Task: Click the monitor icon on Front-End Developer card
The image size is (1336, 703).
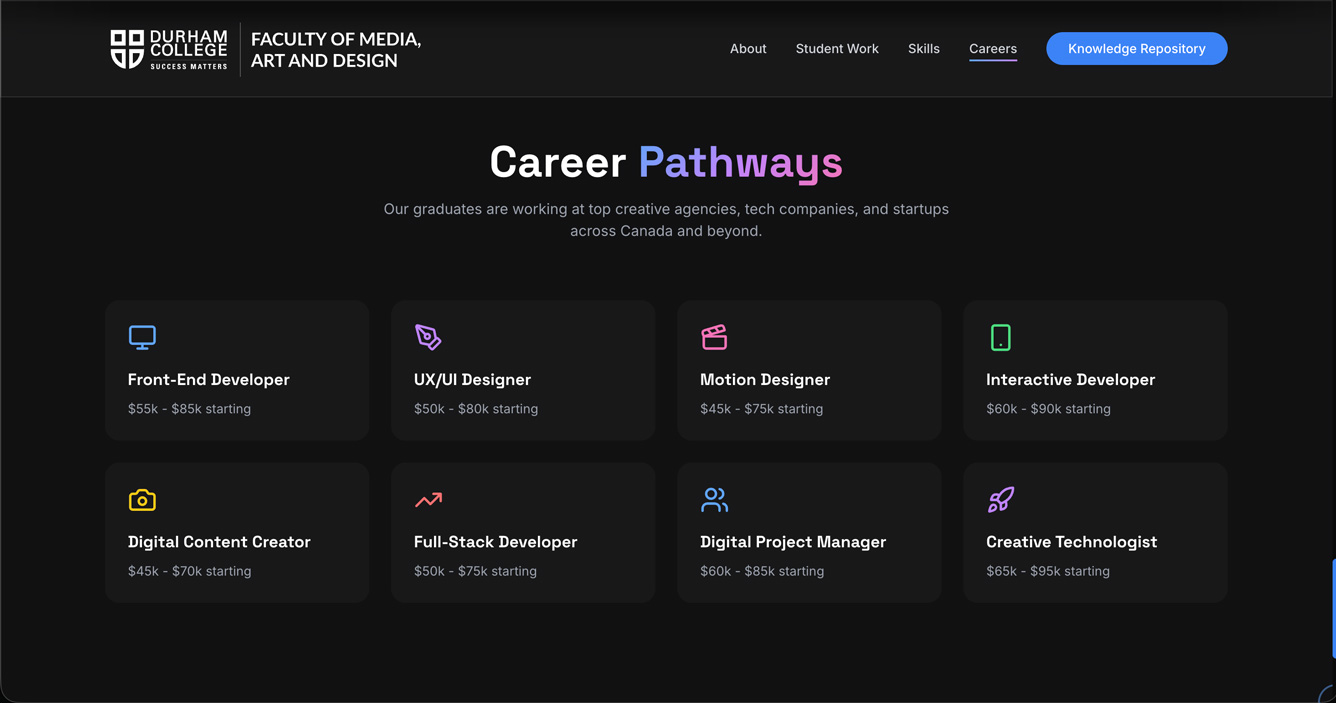Action: coord(142,337)
